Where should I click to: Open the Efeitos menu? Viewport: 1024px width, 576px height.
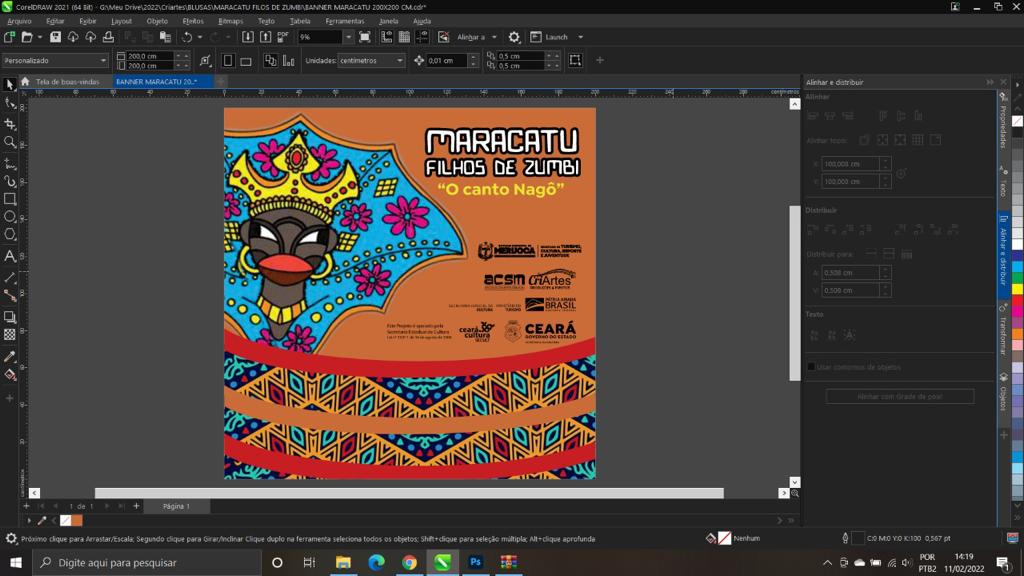tap(193, 21)
